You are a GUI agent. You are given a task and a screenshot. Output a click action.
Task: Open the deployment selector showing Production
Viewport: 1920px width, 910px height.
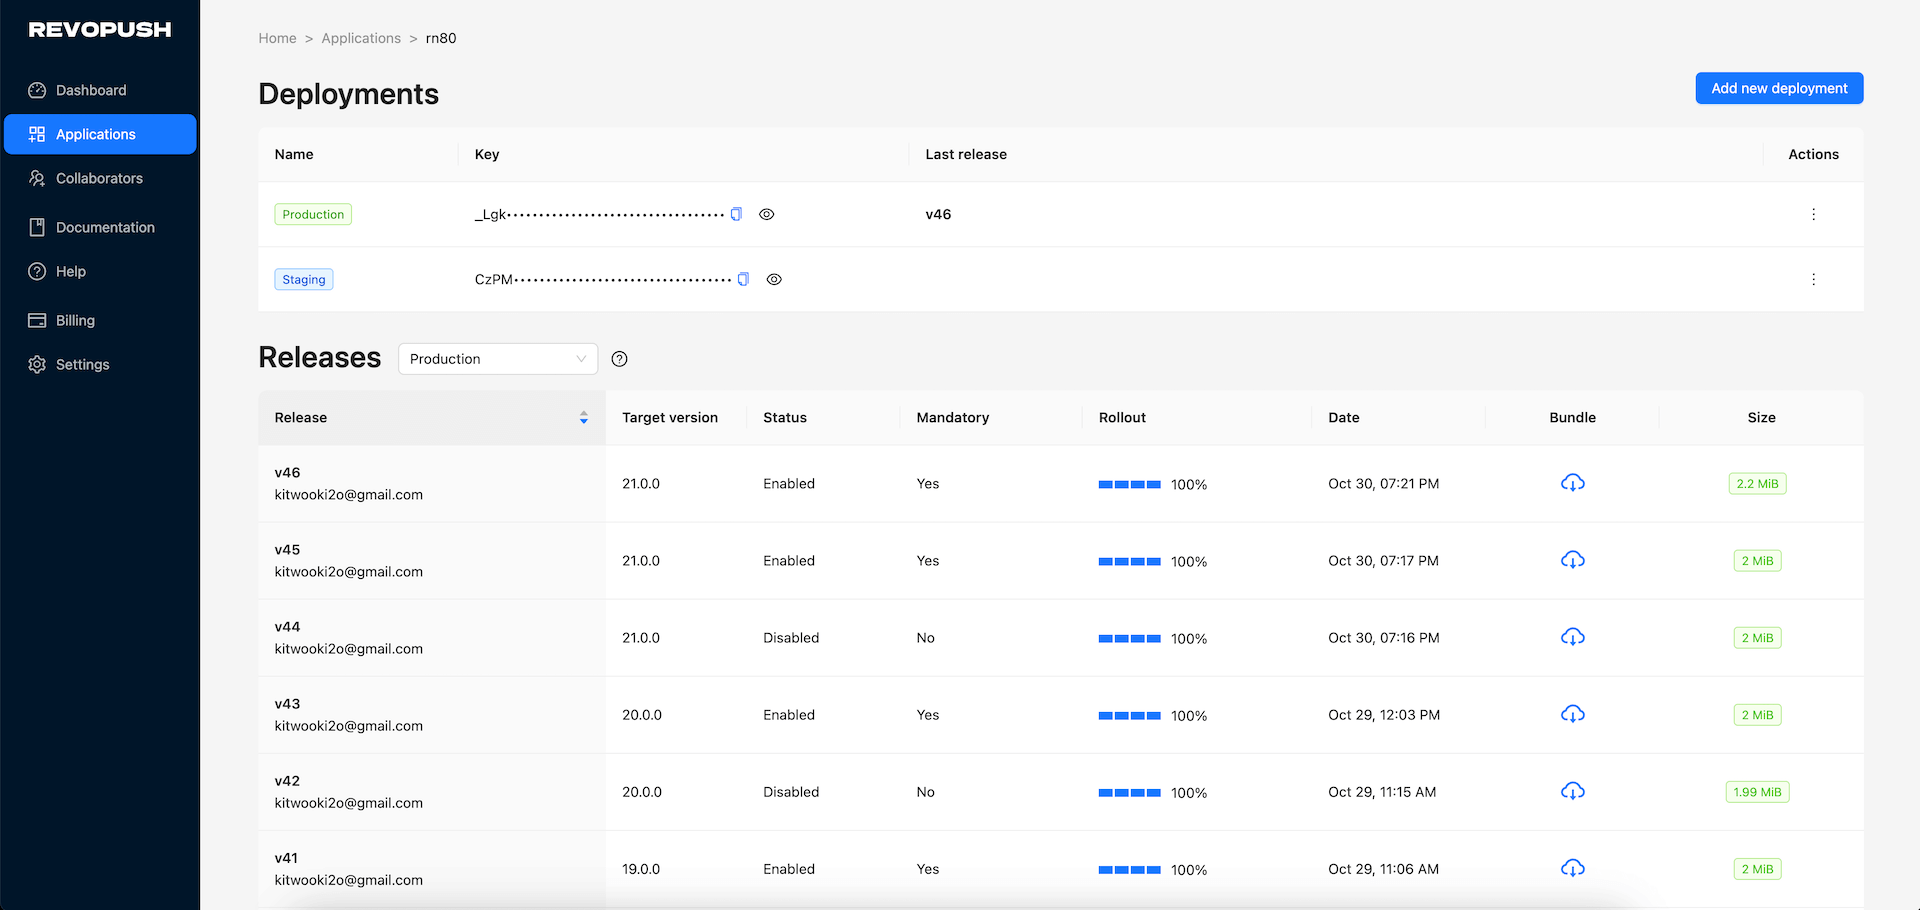pyautogui.click(x=497, y=358)
